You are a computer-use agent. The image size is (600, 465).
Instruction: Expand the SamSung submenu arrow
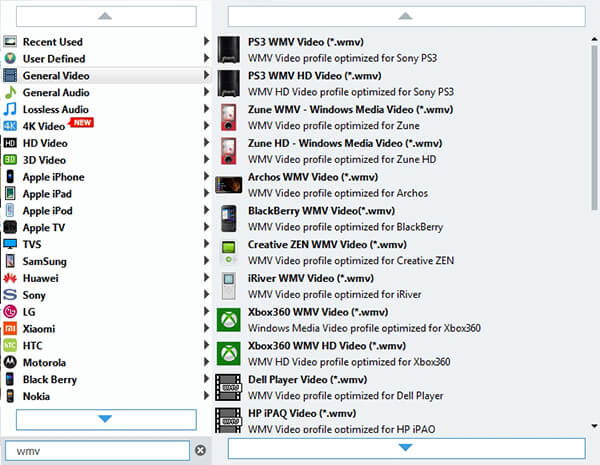206,261
